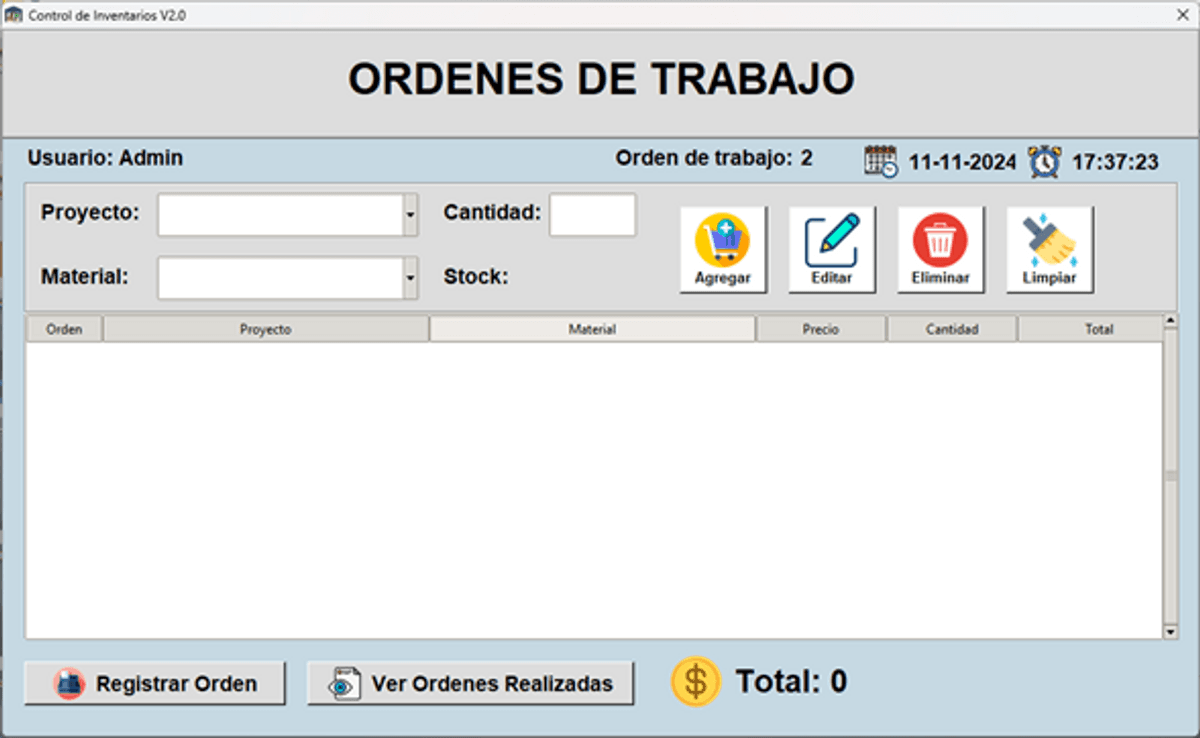The image size is (1200, 738).
Task: Click the table scrollbar down arrow
Action: pyautogui.click(x=1171, y=632)
